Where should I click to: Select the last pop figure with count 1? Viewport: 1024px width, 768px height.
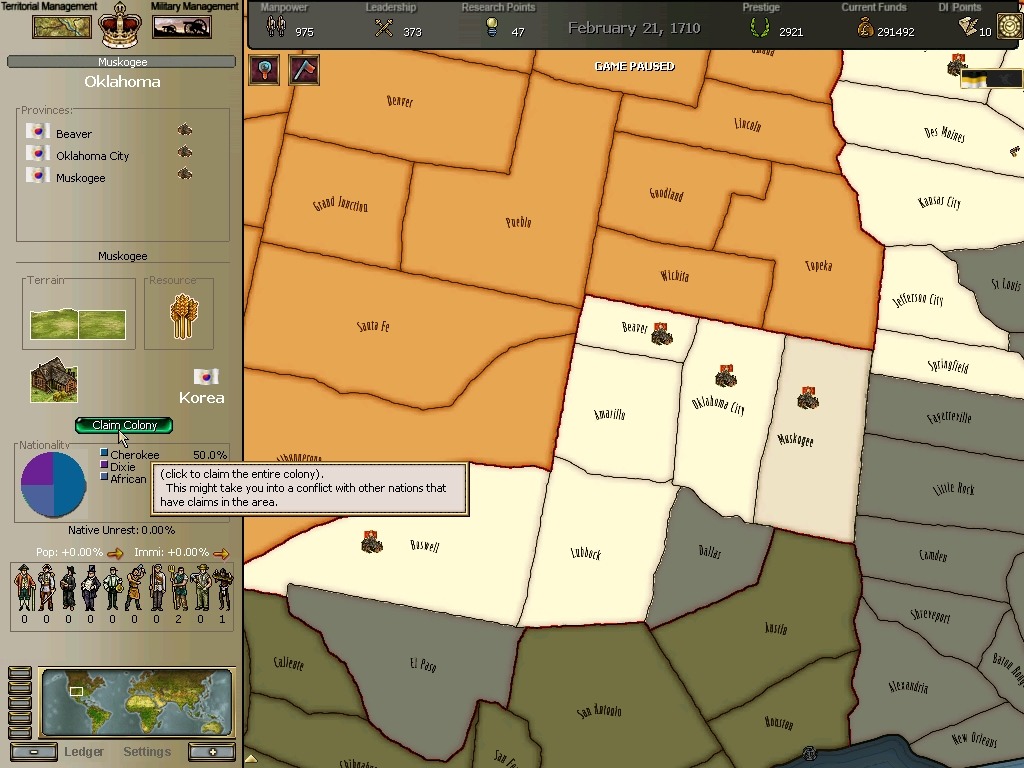222,588
